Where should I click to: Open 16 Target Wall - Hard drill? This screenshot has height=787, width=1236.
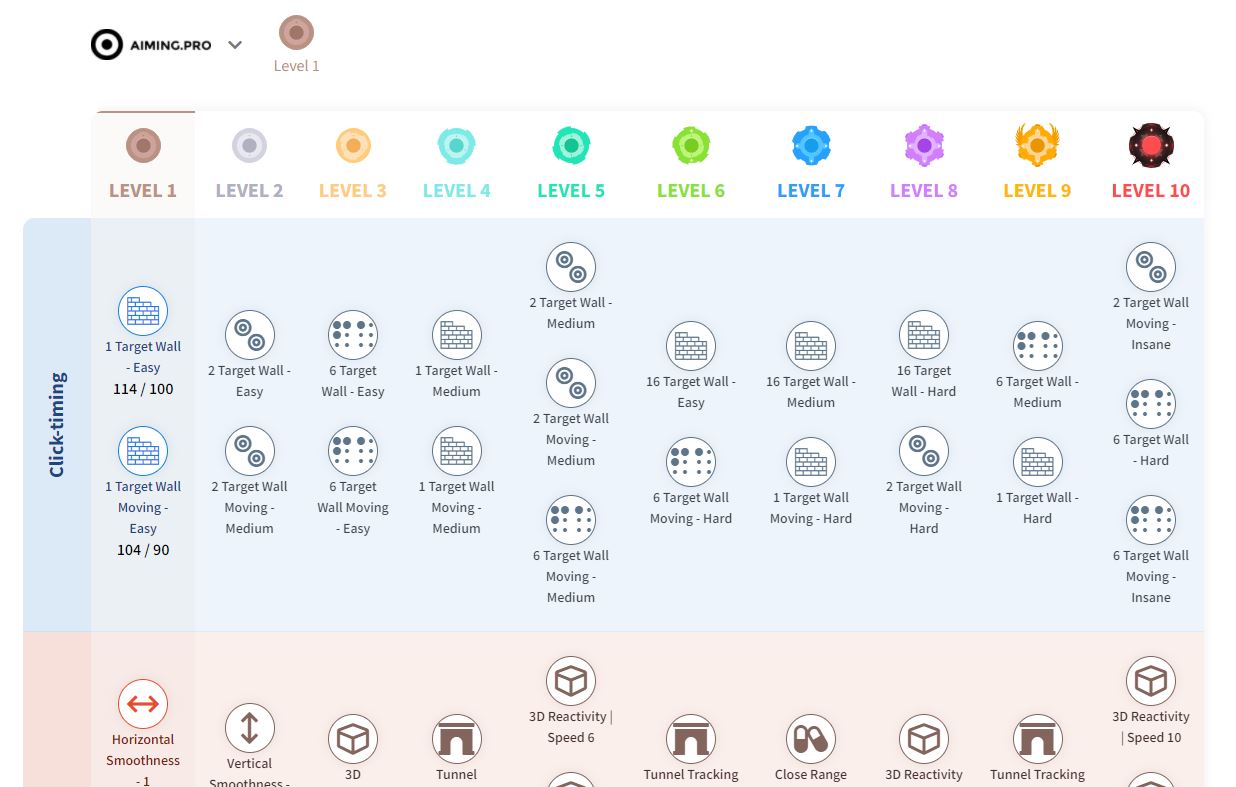pyautogui.click(x=924, y=335)
